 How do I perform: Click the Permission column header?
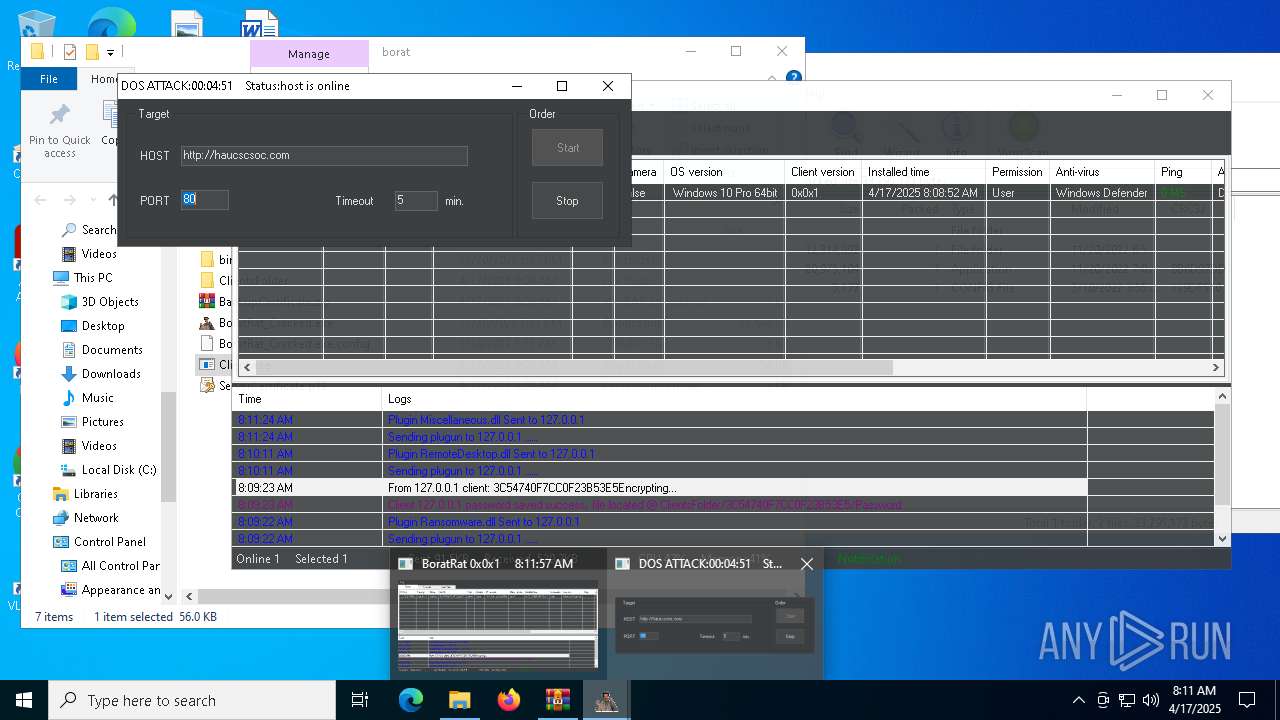point(1017,172)
